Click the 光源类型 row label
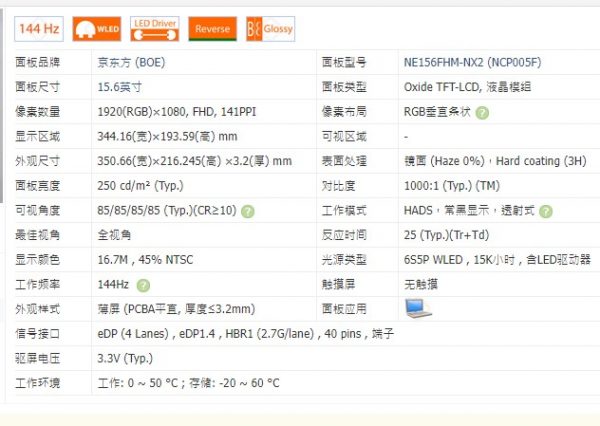 (x=344, y=260)
